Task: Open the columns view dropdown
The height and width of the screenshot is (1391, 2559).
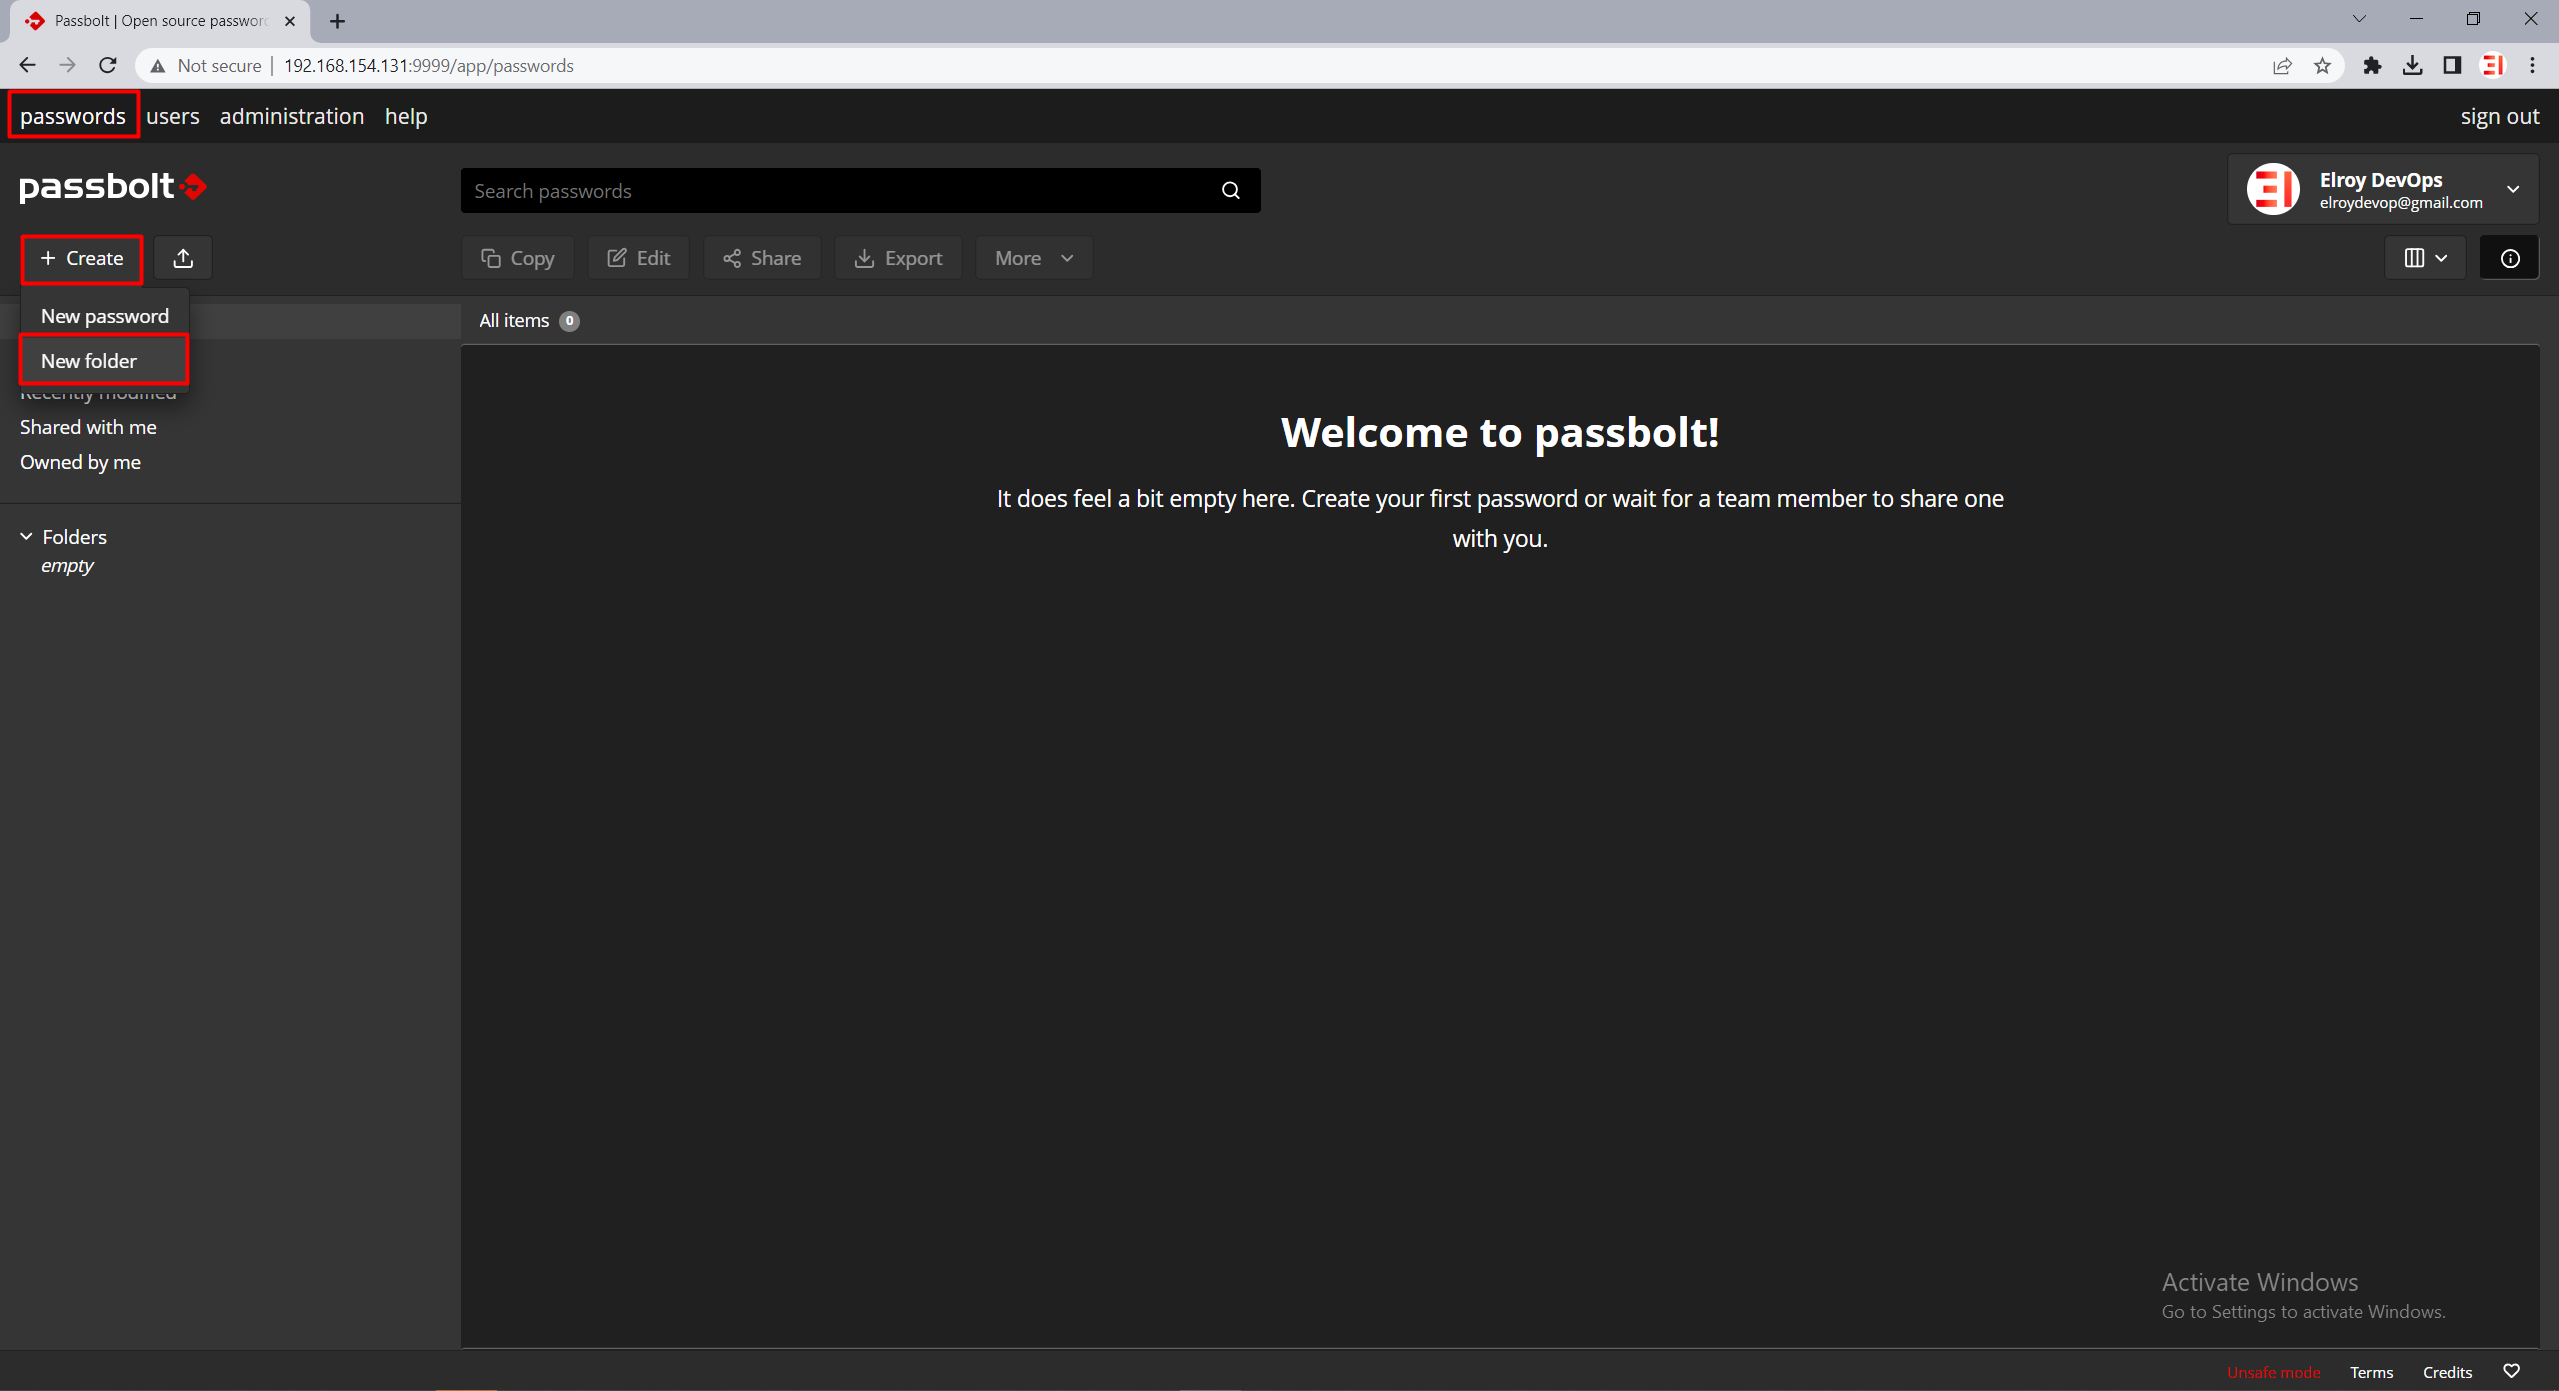Action: [x=2425, y=258]
